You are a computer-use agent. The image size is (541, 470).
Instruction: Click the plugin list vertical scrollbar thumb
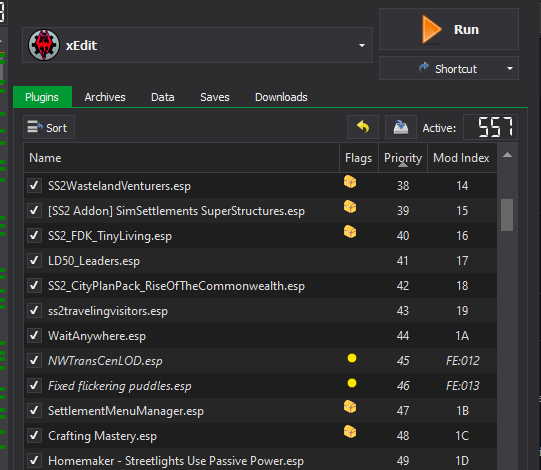[507, 215]
